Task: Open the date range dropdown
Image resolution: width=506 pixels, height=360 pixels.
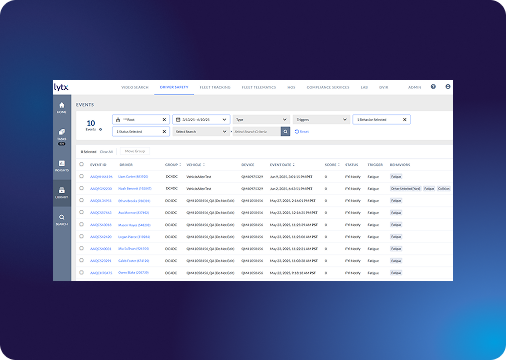Action: tap(201, 120)
